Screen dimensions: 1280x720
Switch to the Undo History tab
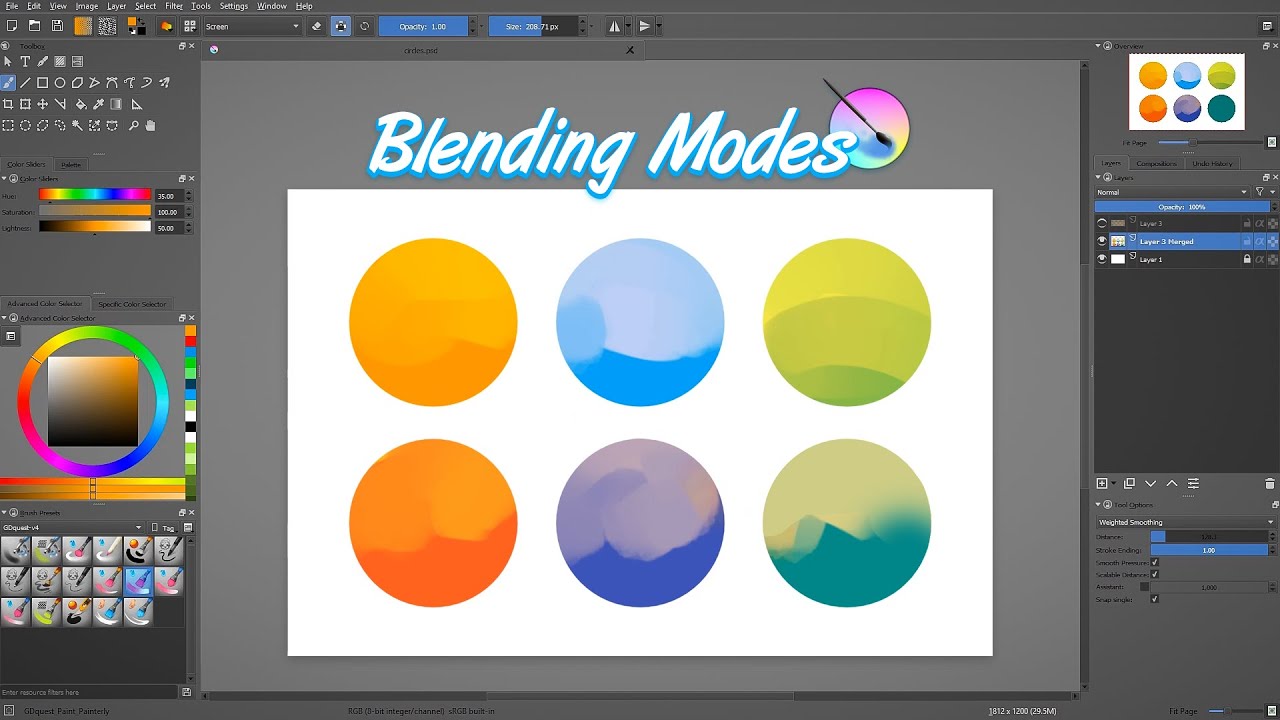point(1213,163)
